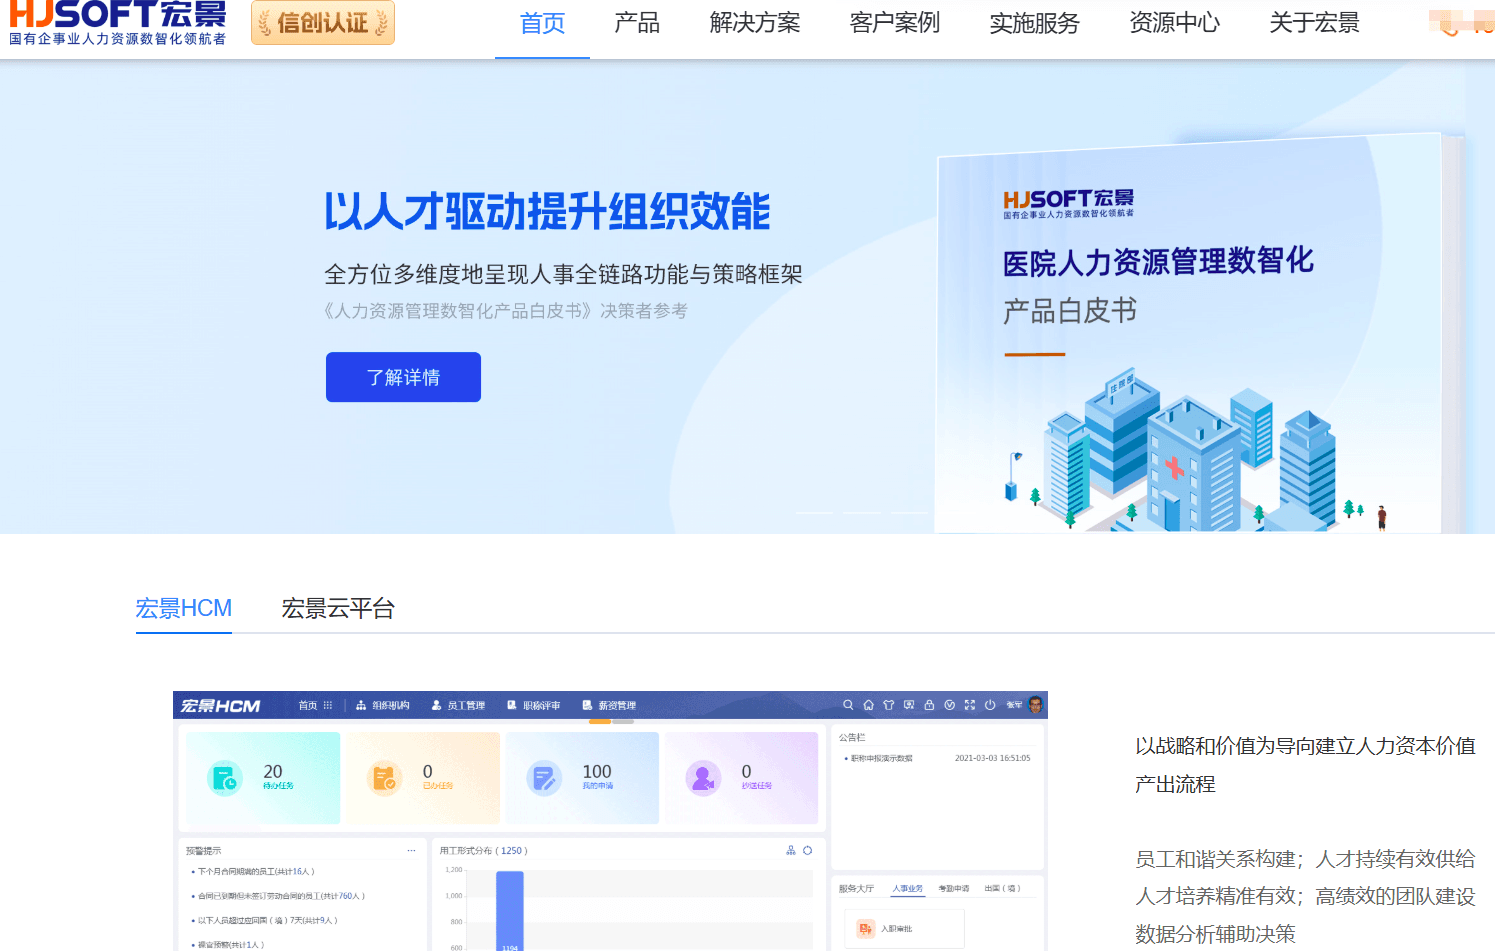Click the 公告栏 panel heading
The image size is (1495, 951).
pos(852,738)
